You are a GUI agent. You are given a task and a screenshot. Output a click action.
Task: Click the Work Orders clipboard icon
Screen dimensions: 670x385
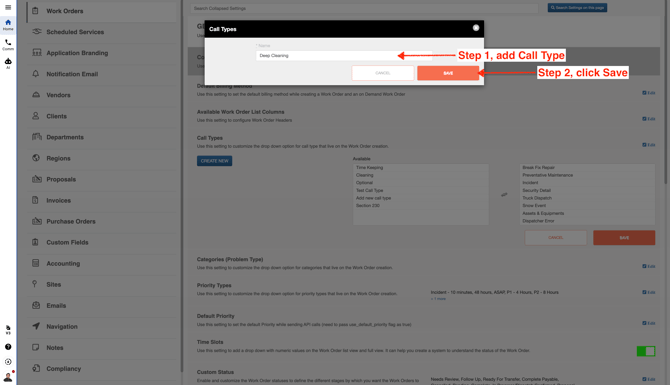(x=35, y=11)
